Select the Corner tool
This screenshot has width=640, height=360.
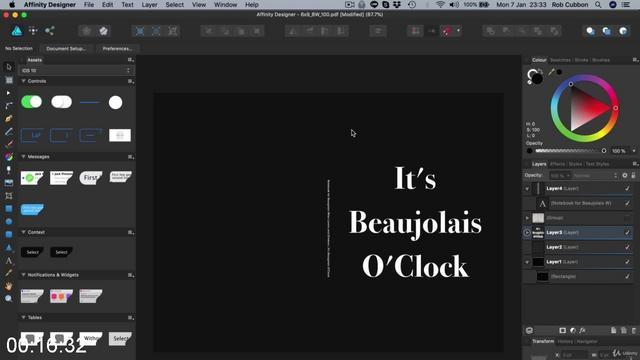click(x=9, y=106)
